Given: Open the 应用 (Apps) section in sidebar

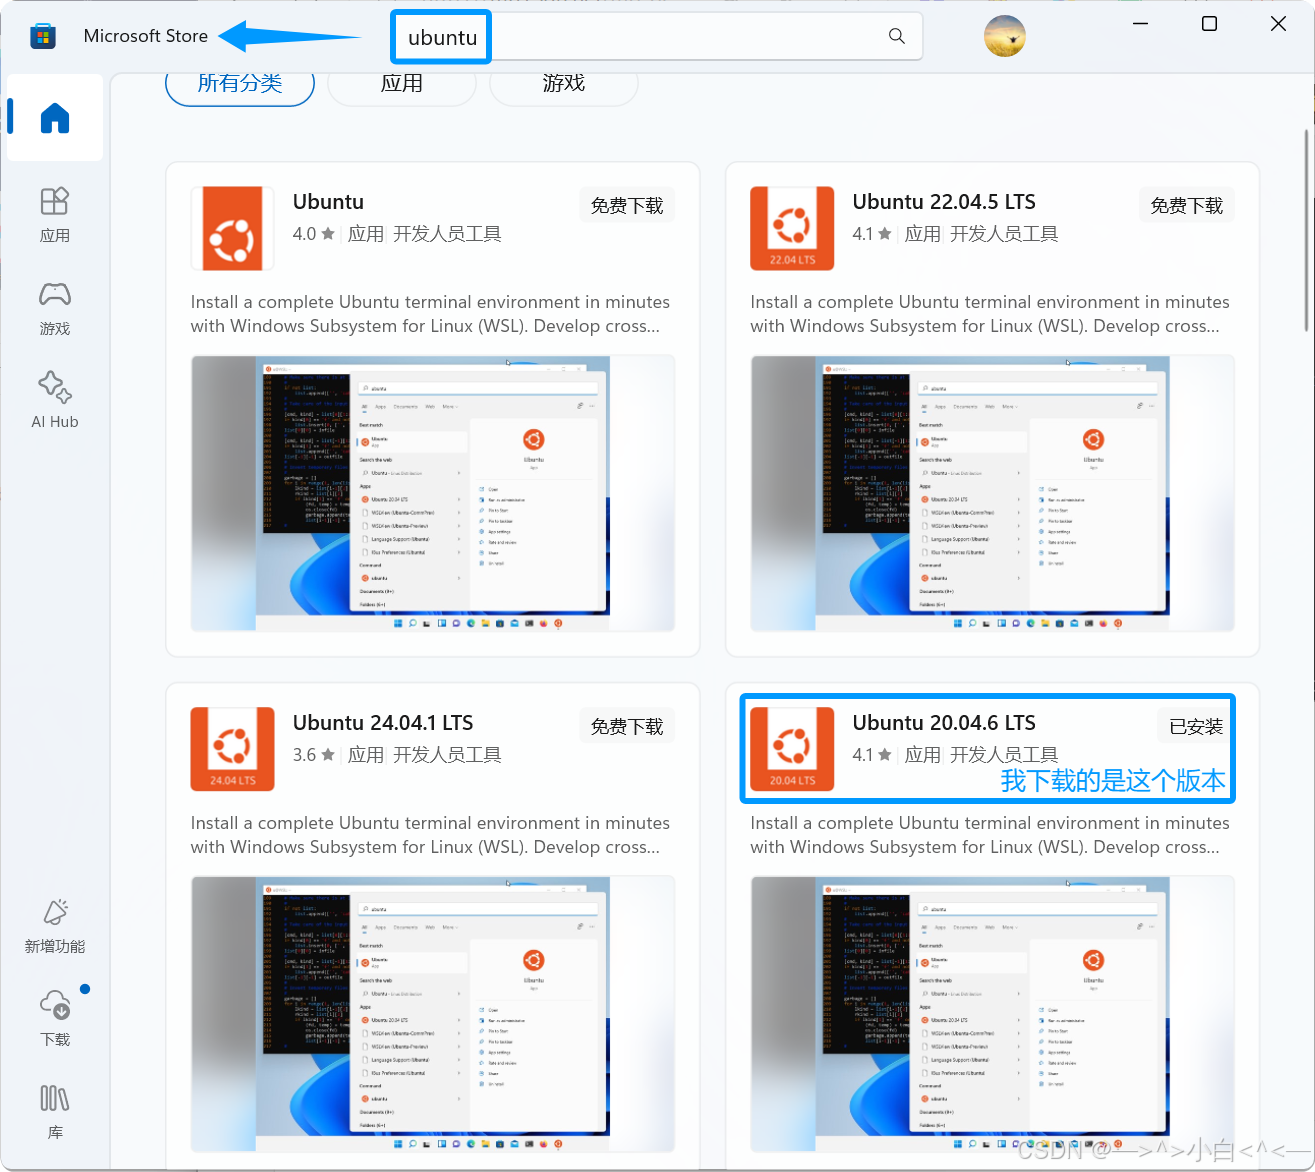Looking at the screenshot, I should click(55, 214).
